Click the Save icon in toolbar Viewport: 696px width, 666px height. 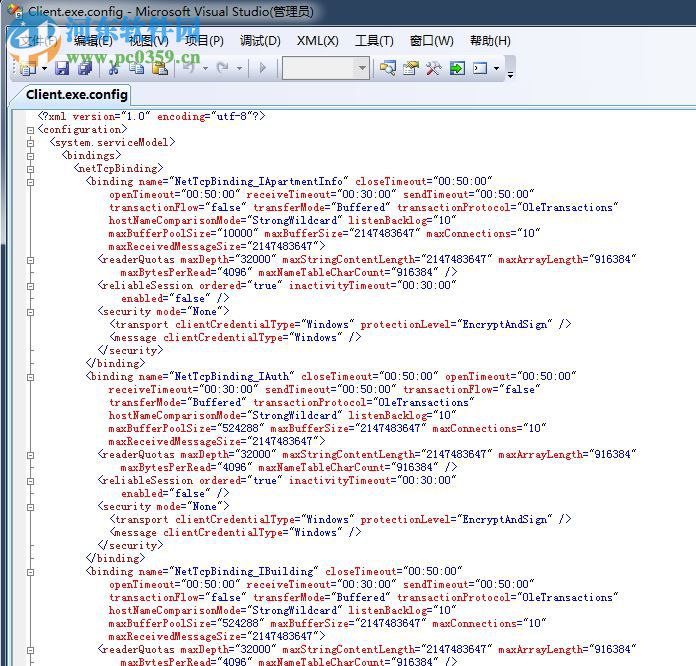tap(62, 68)
